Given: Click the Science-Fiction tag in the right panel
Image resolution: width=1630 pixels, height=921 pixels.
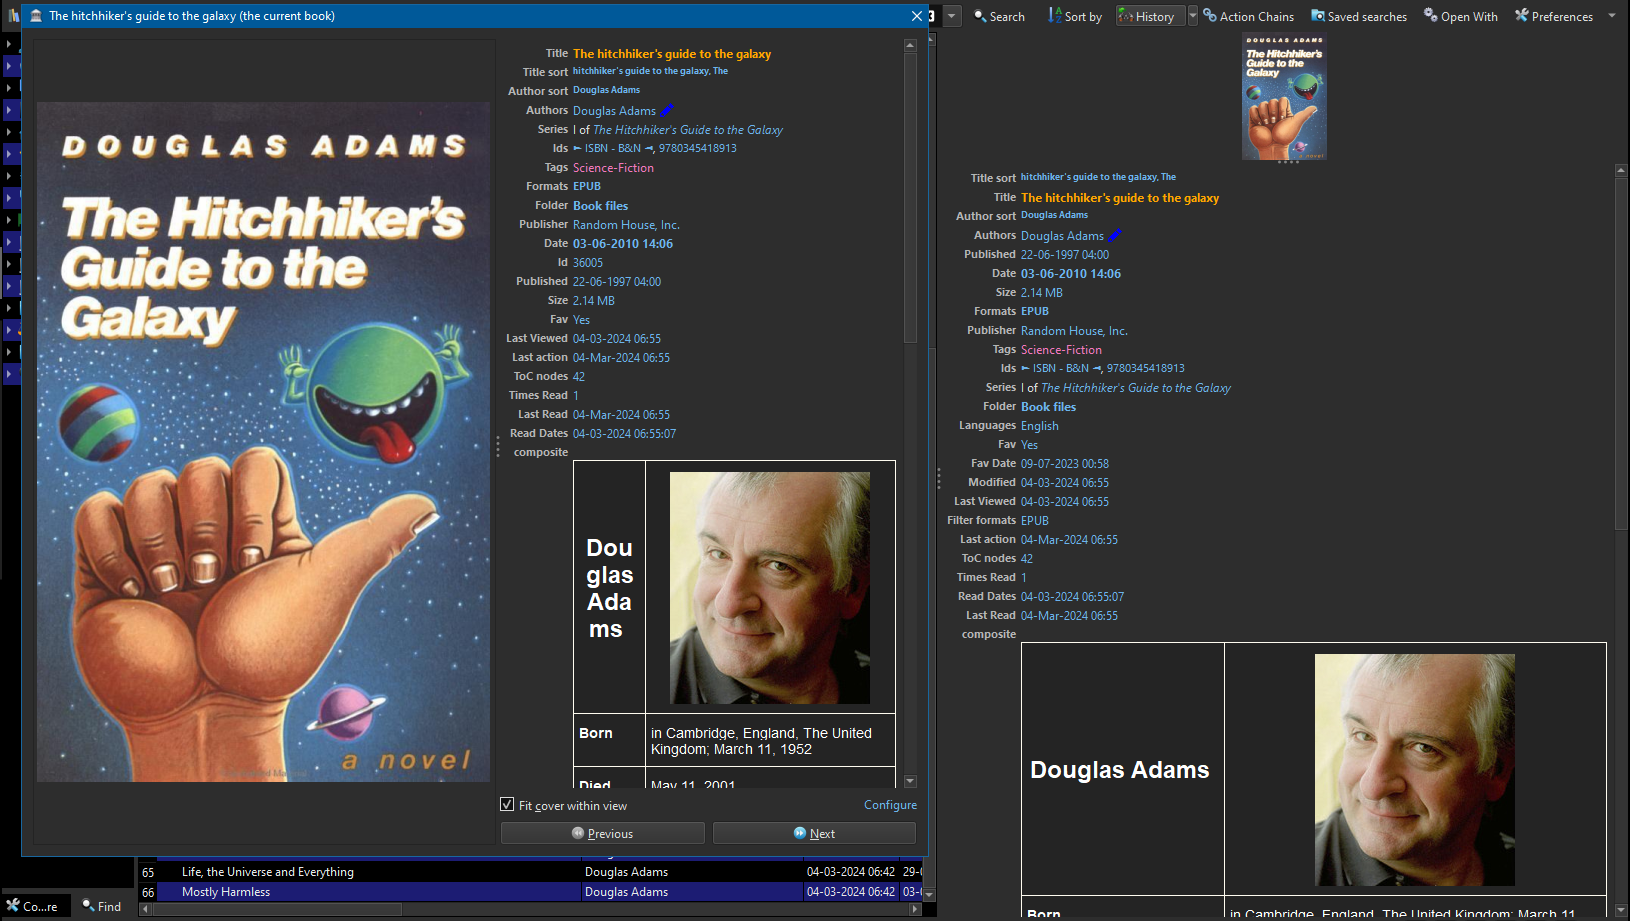Looking at the screenshot, I should point(1061,350).
